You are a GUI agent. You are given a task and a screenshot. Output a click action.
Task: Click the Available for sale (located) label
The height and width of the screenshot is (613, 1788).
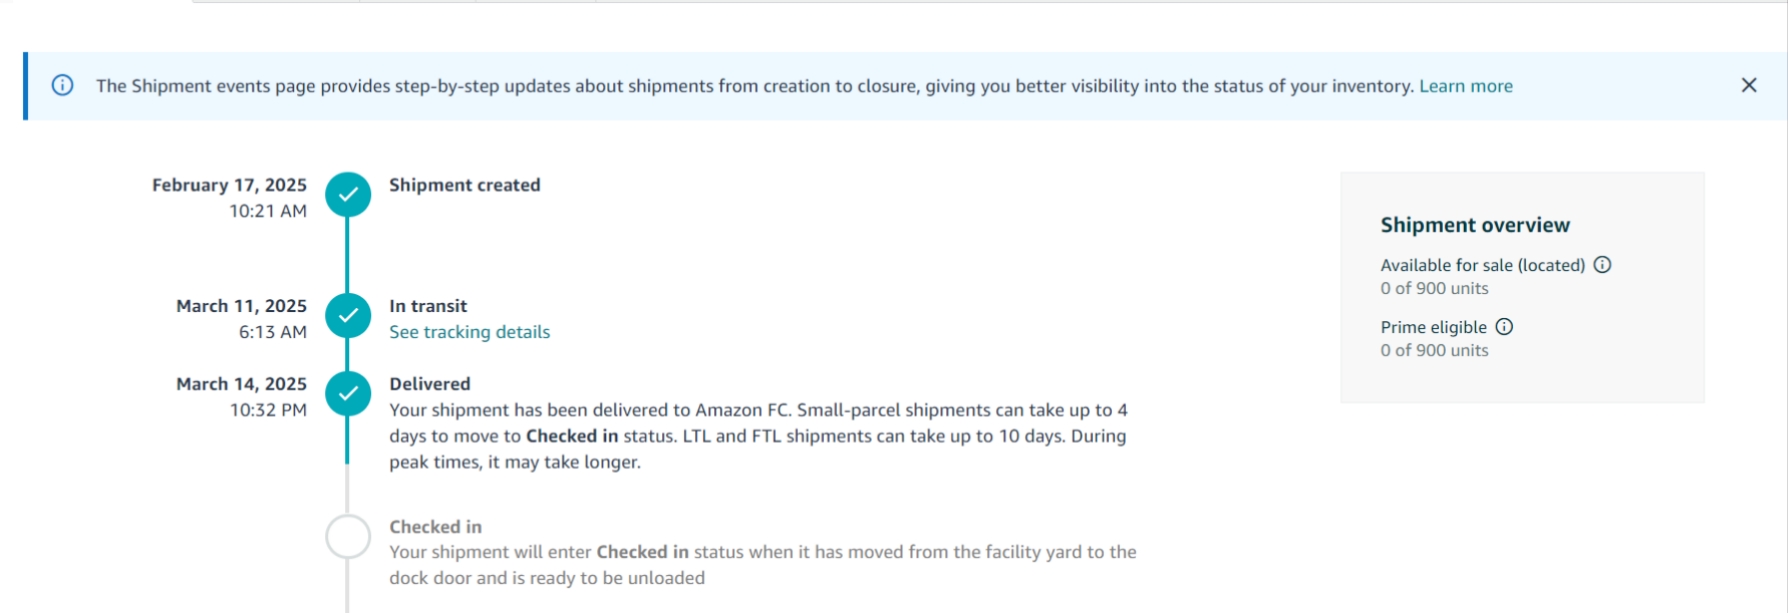point(1482,265)
